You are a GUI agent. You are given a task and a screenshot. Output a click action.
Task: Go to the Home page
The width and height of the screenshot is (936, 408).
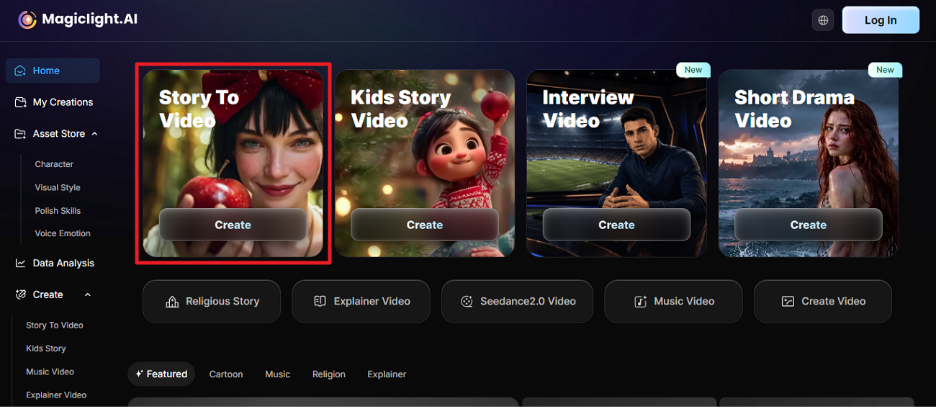[53, 70]
